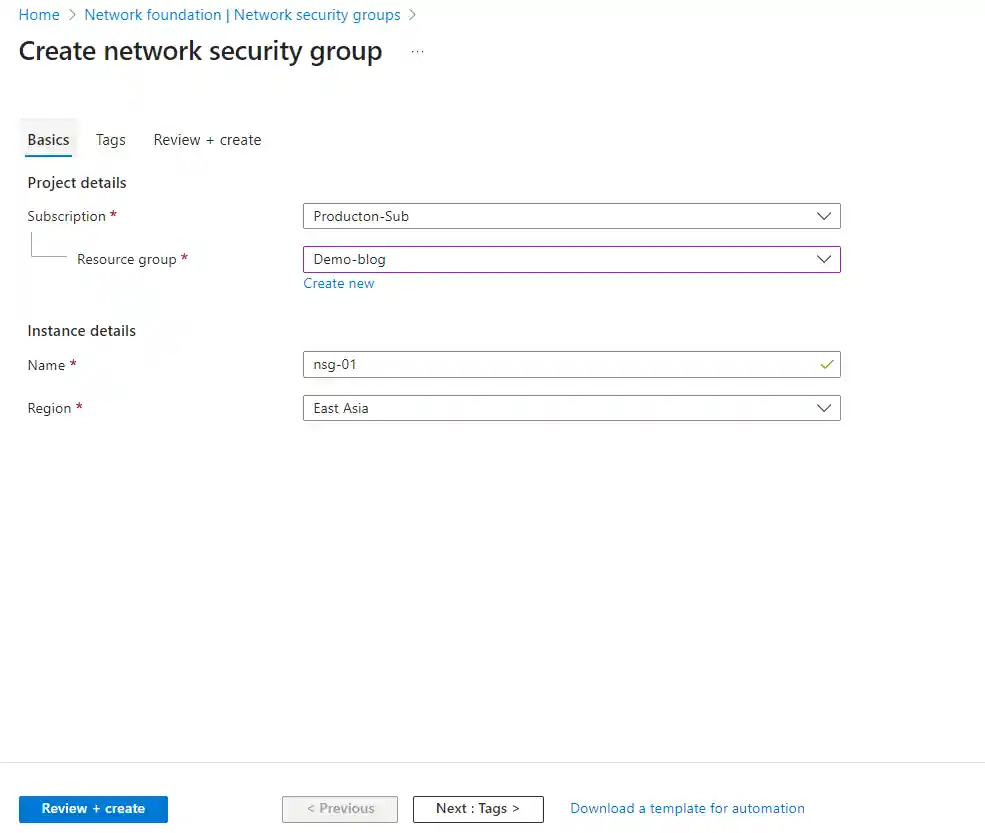Viewport: 985px width, 833px height.
Task: Click the blue Review + create button
Action: point(93,809)
